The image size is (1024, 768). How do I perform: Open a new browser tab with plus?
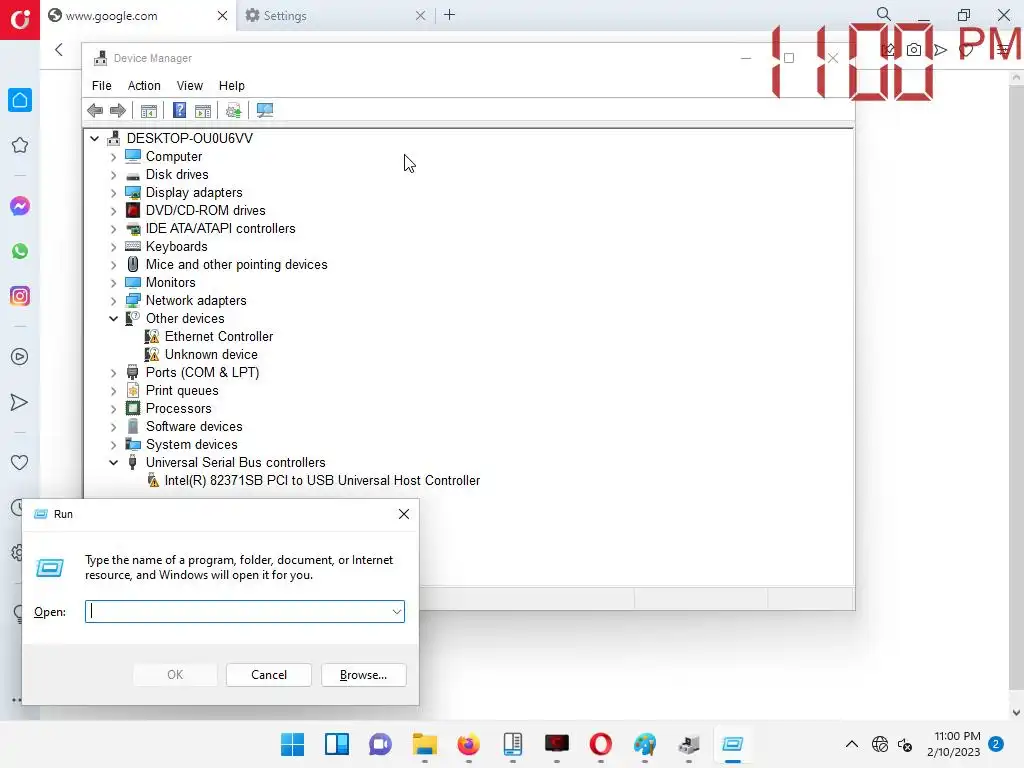point(449,15)
